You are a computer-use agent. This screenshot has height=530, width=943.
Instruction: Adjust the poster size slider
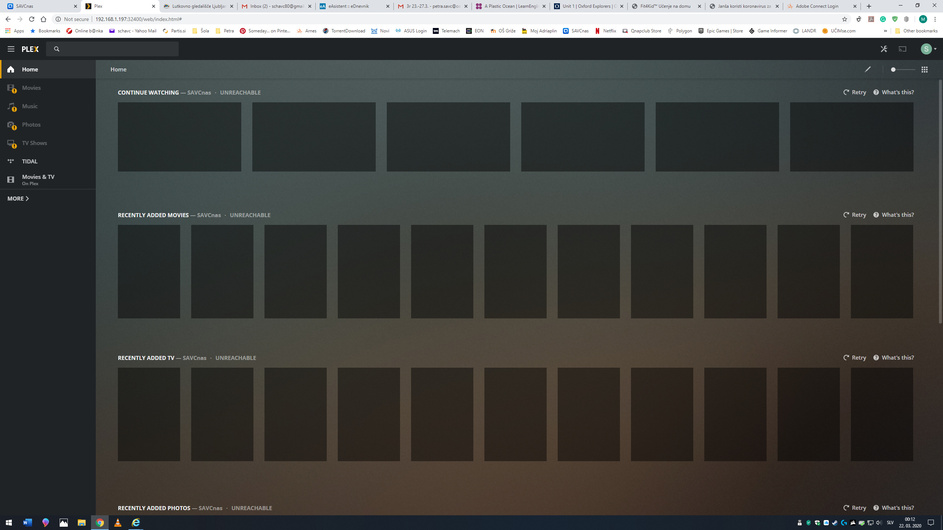[902, 70]
